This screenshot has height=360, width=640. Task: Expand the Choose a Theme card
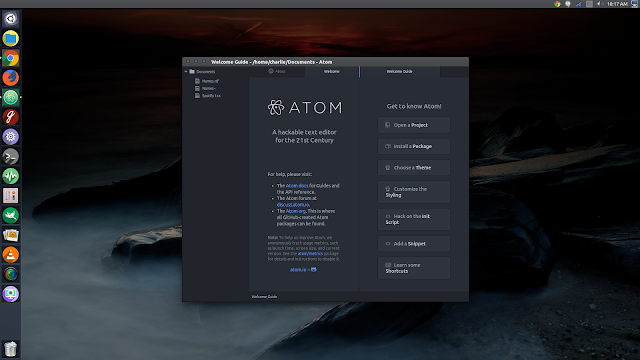(414, 167)
